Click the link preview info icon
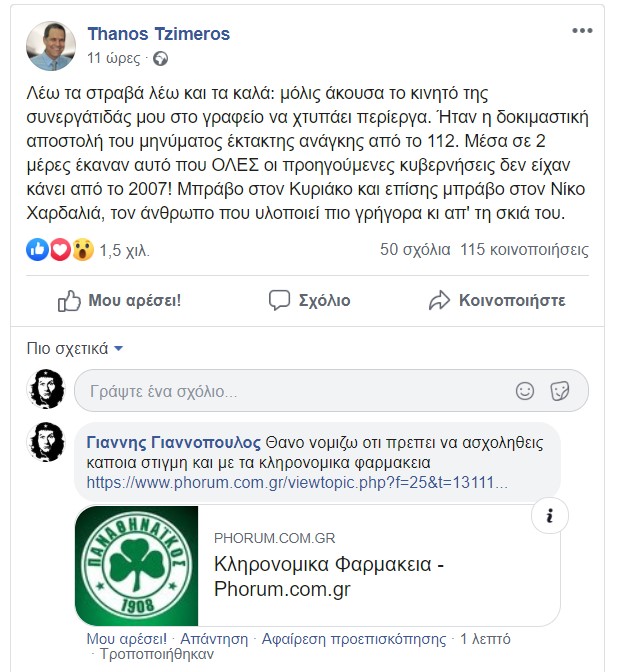This screenshot has width=619, height=672. (550, 517)
